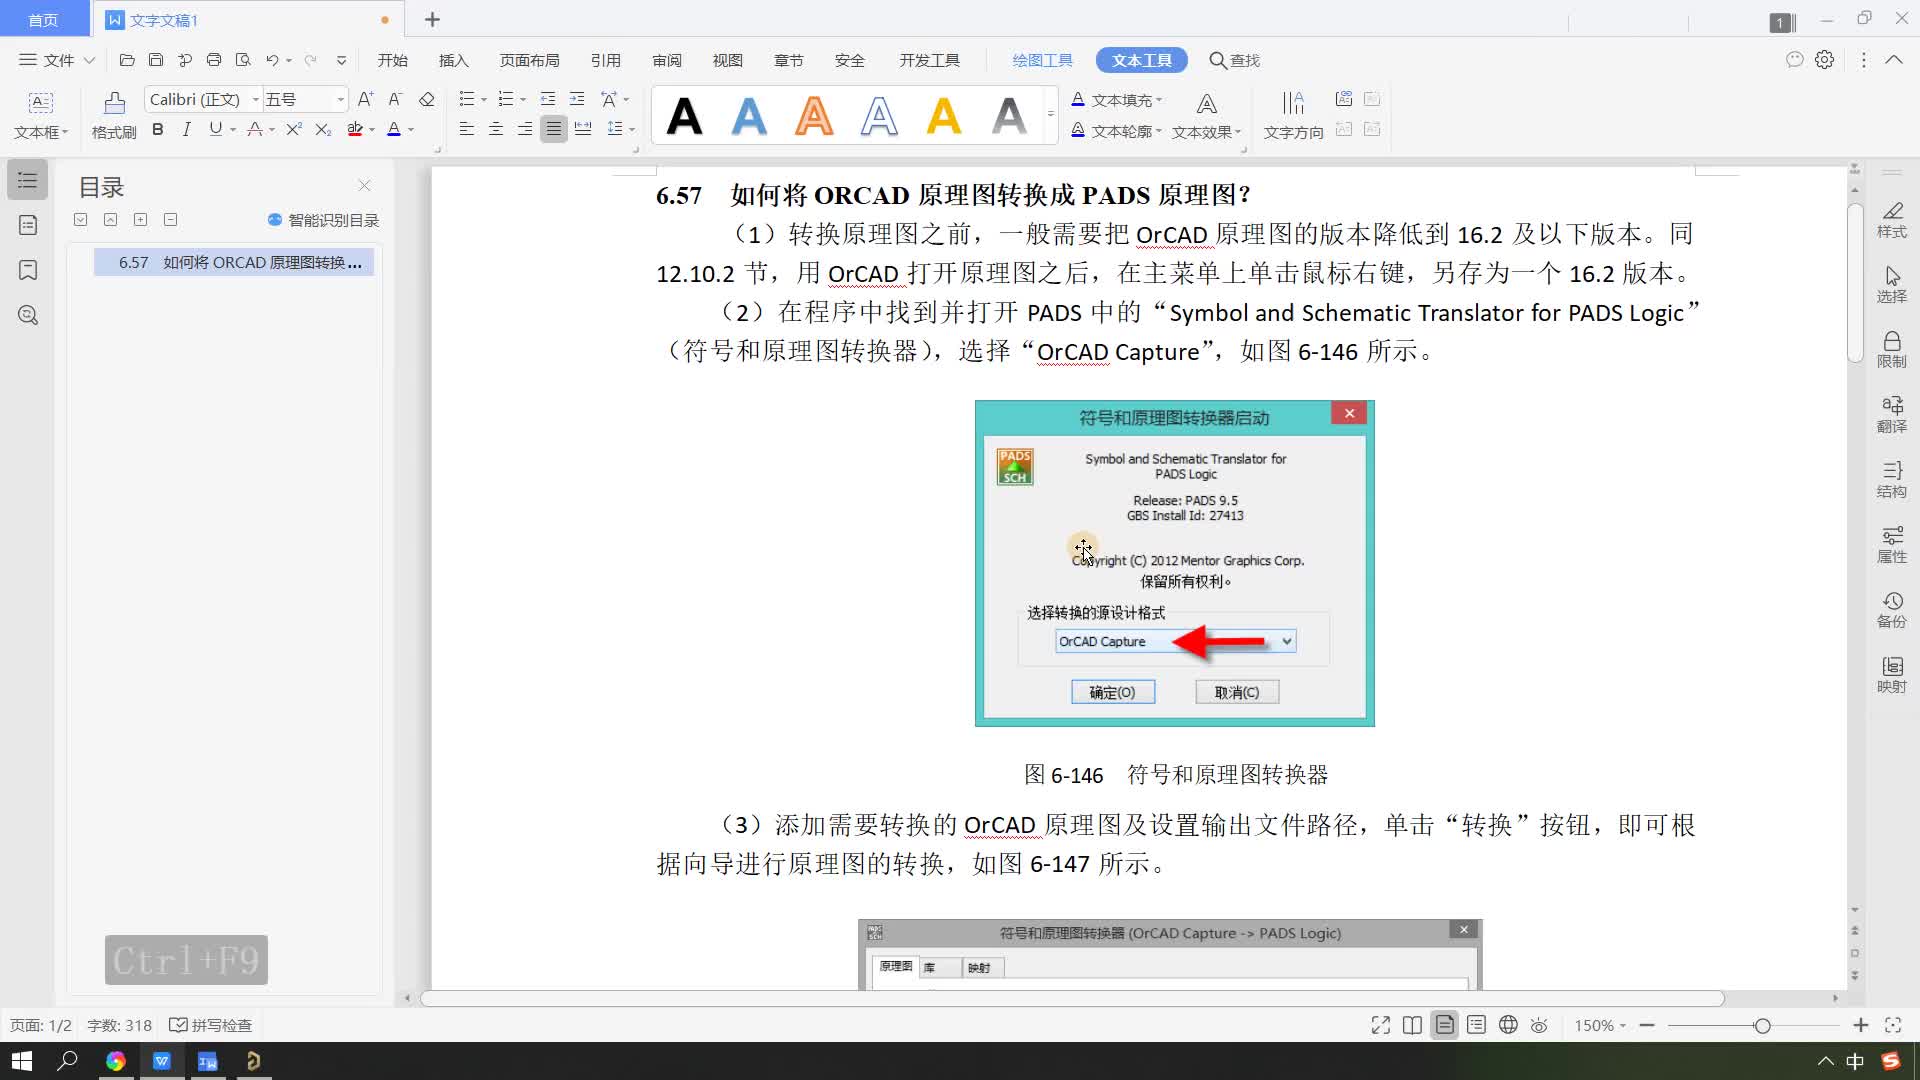The height and width of the screenshot is (1080, 1920).
Task: Open the Developer Tools tab
Action: (x=929, y=60)
